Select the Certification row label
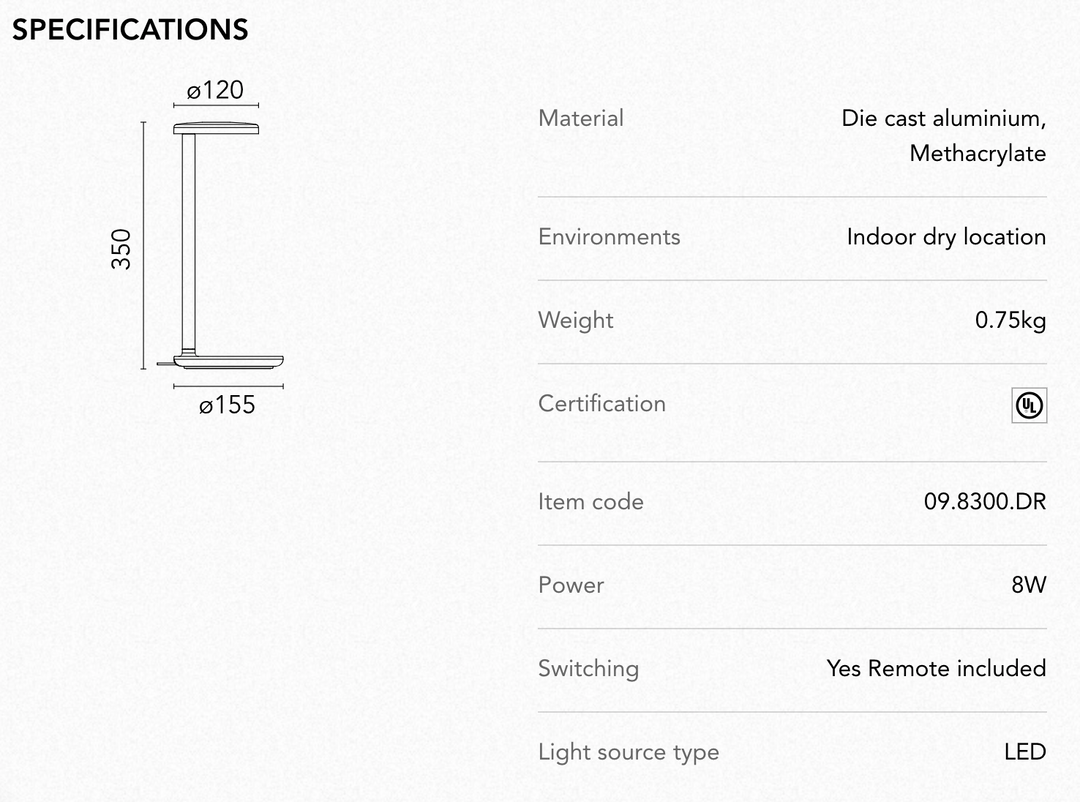Screen dimensions: 1080x802 601,403
